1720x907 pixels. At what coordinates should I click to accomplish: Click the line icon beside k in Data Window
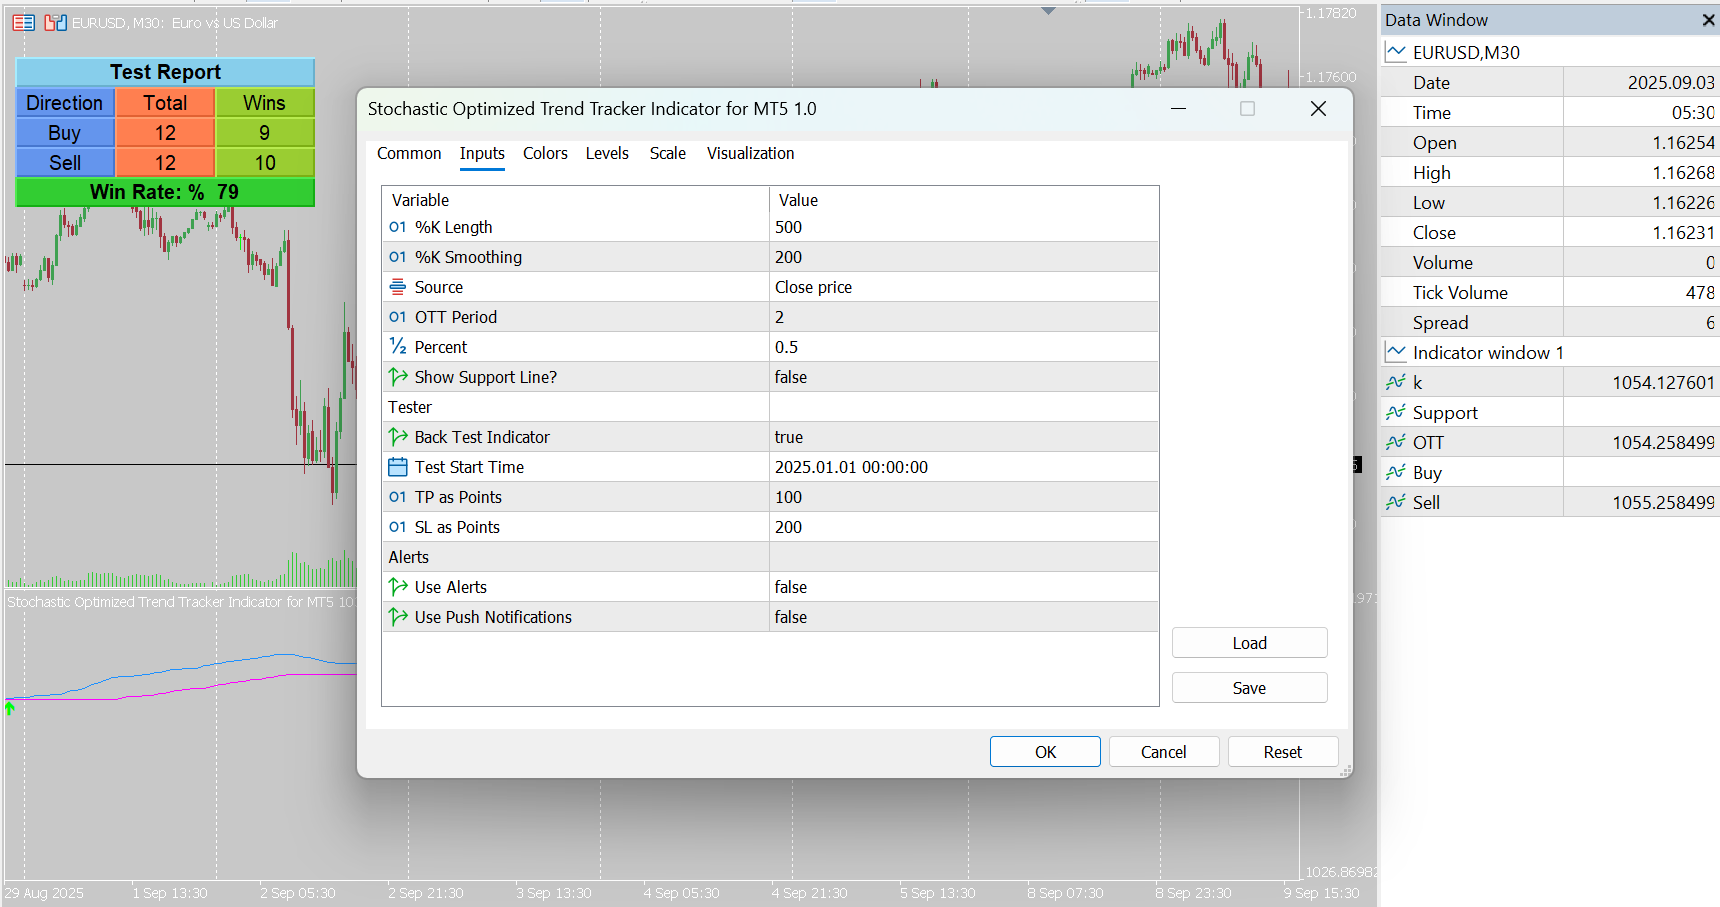(x=1396, y=382)
